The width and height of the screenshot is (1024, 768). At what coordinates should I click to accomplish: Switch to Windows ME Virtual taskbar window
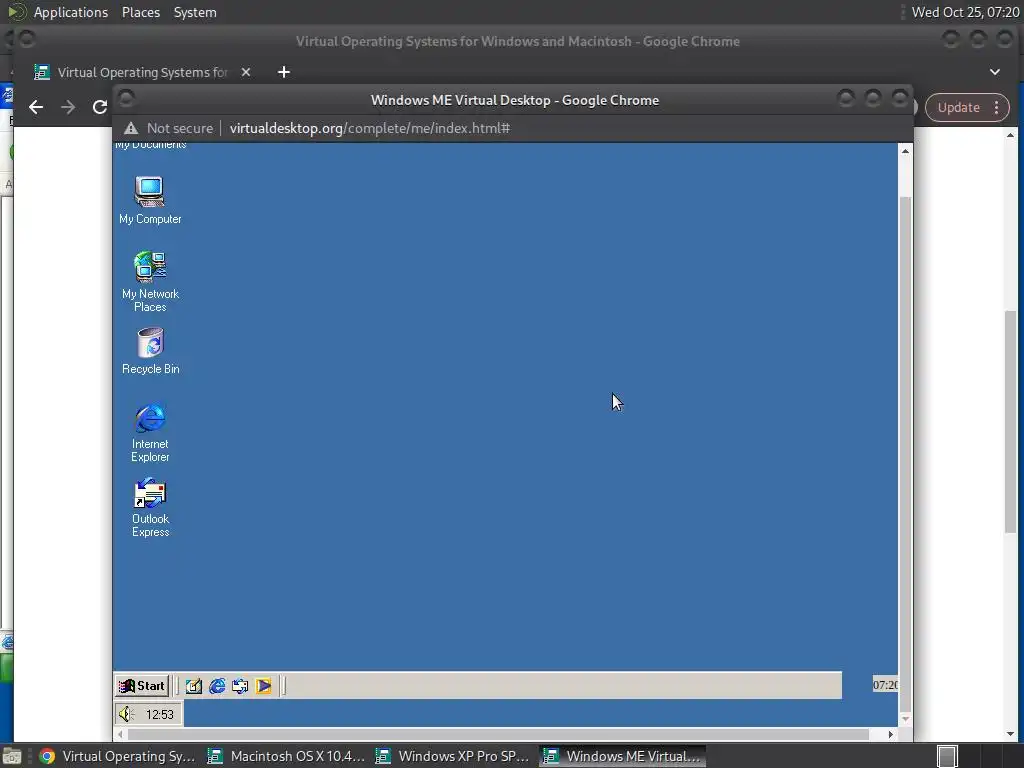(622, 756)
